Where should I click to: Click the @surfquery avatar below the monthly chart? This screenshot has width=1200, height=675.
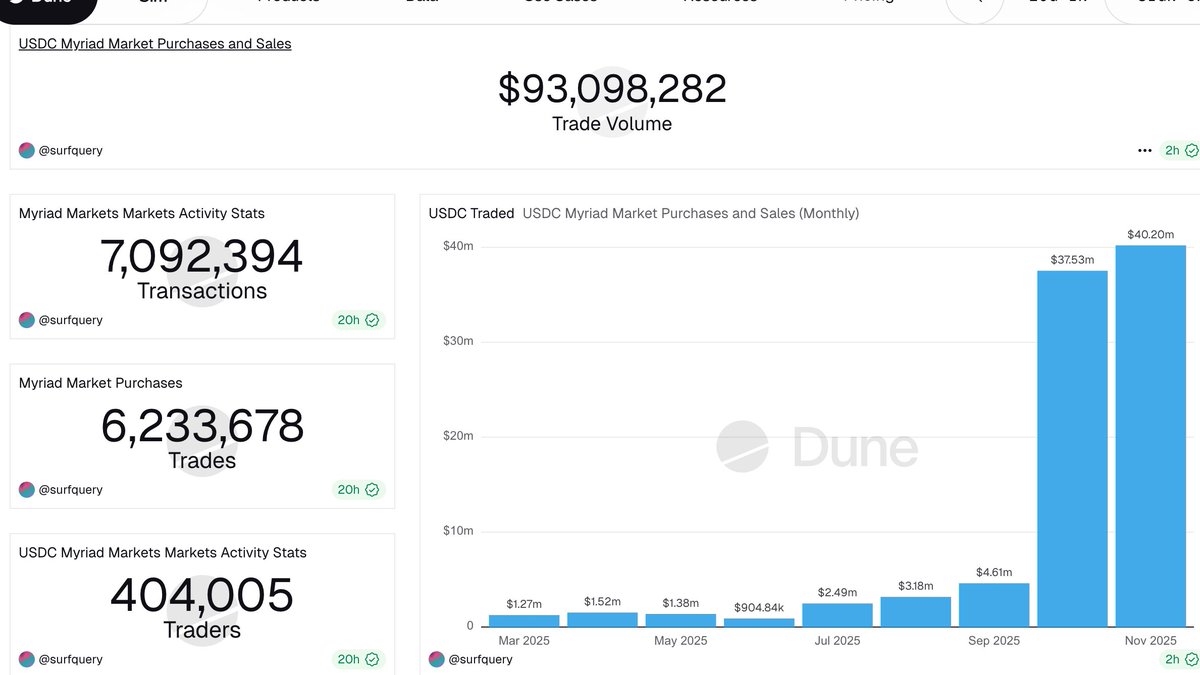(x=437, y=658)
